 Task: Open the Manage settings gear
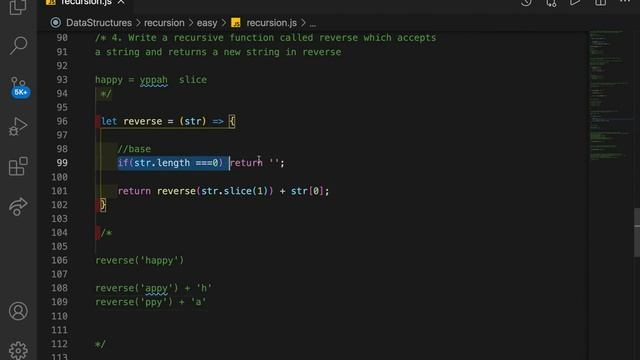18,350
